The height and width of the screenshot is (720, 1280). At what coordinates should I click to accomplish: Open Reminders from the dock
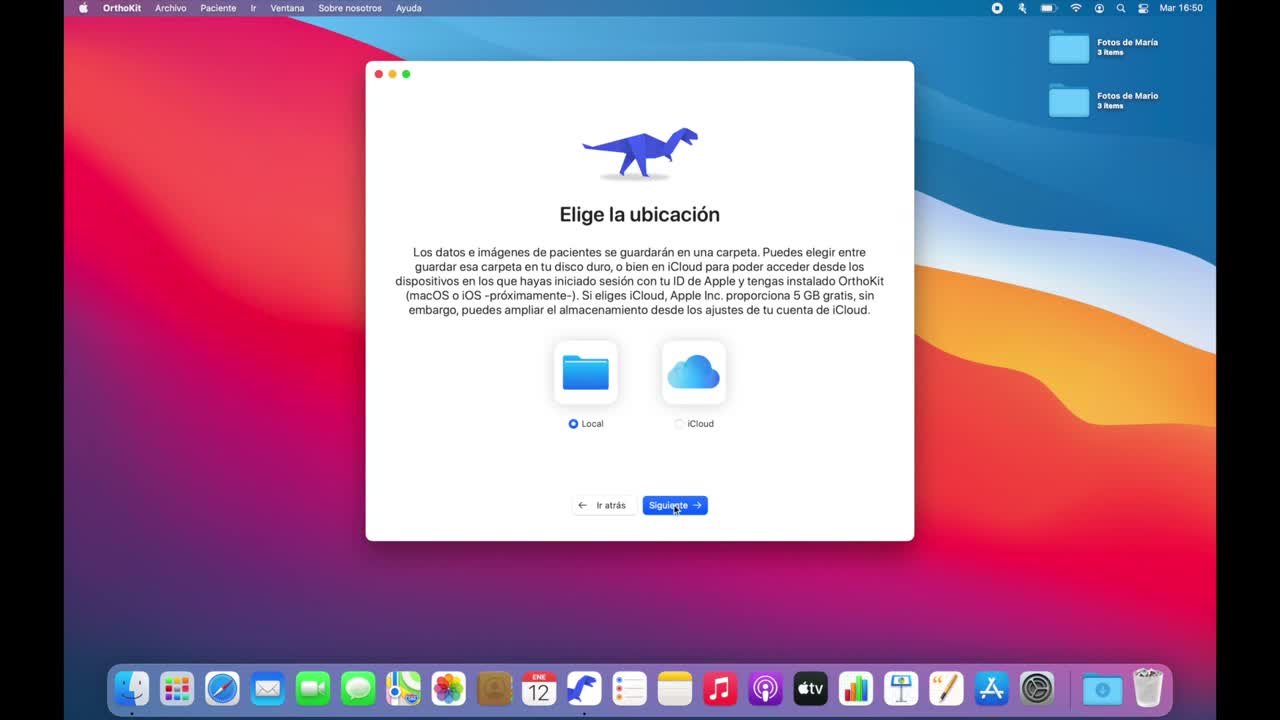click(x=629, y=689)
